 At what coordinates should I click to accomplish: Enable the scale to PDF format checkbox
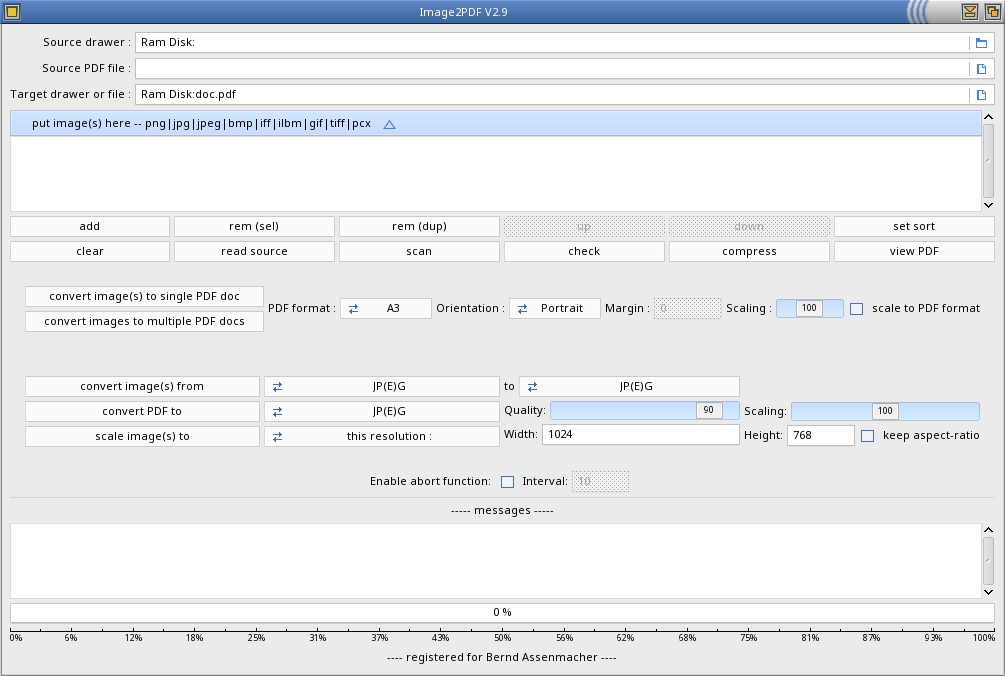856,309
